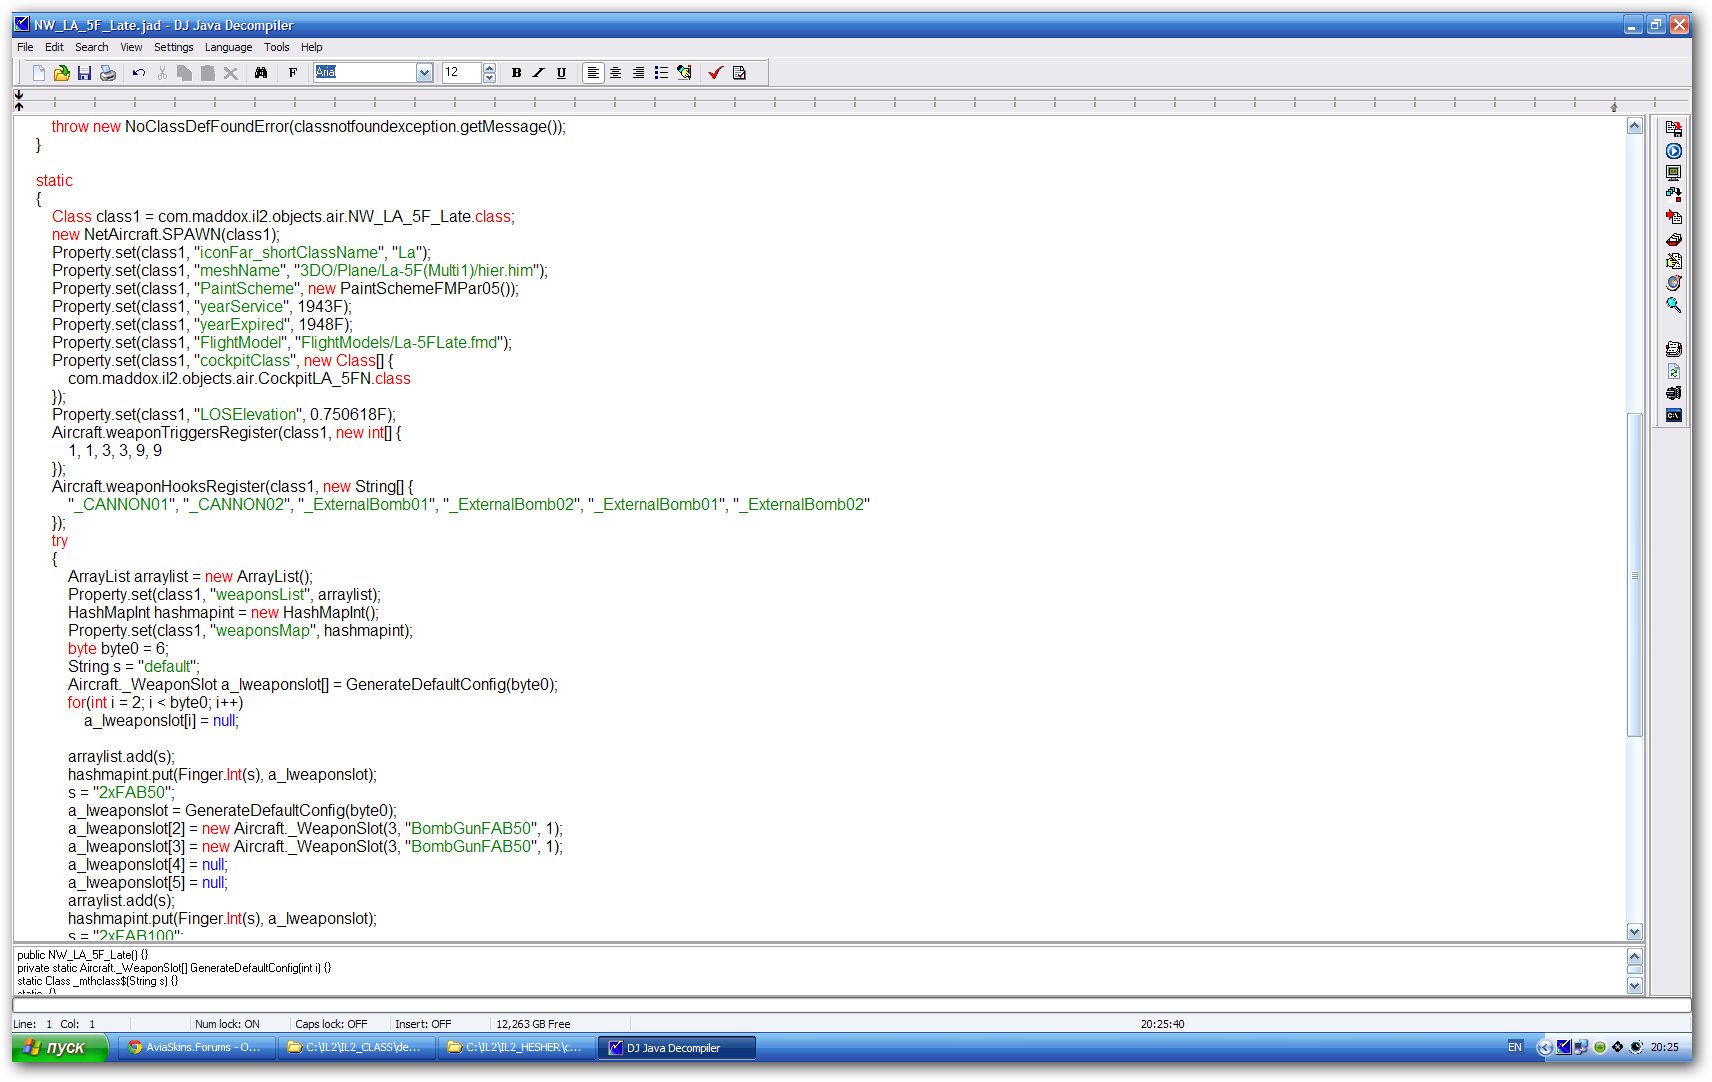
Task: Click the document-save icon atop right sidebar
Action: (1674, 129)
